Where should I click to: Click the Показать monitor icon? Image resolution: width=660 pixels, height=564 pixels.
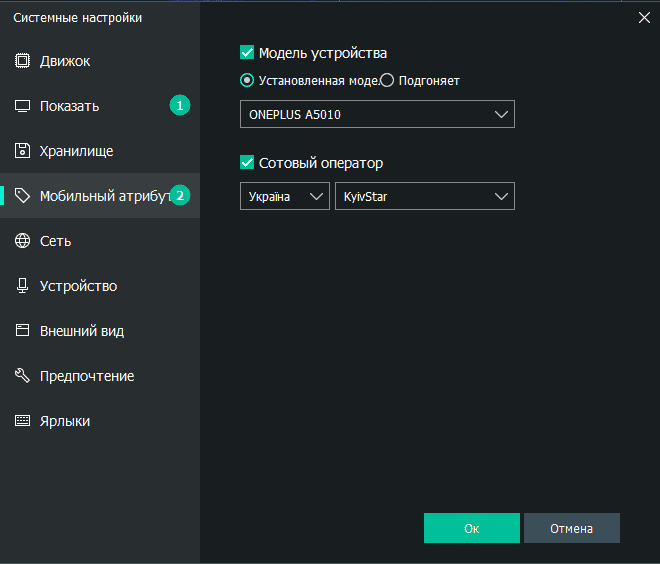(22, 106)
